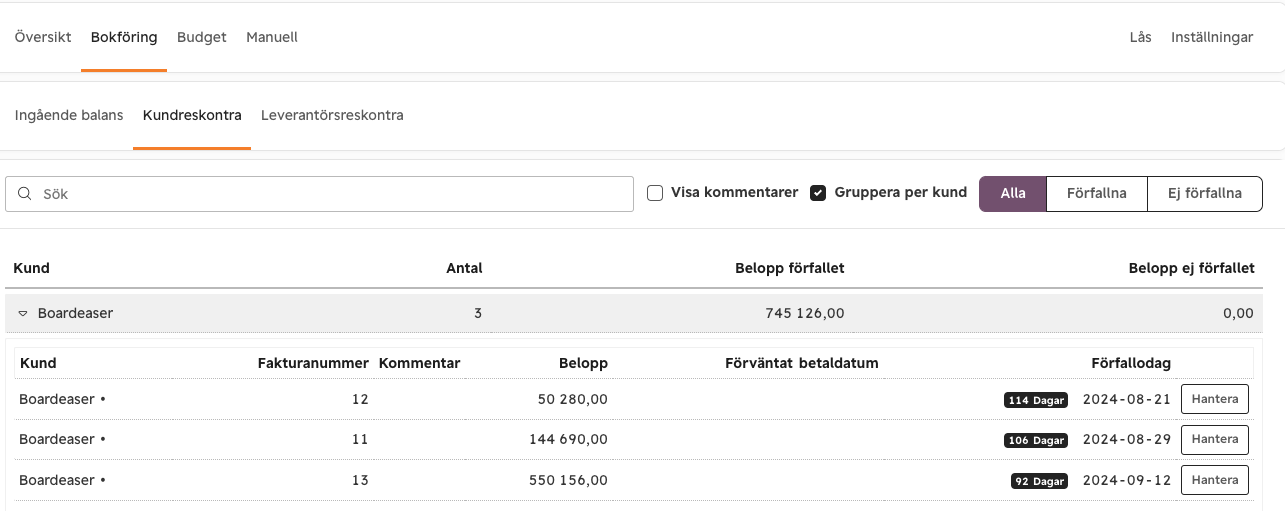Click the 114 Dagar overdue badge
This screenshot has width=1285, height=511.
pyautogui.click(x=1036, y=400)
